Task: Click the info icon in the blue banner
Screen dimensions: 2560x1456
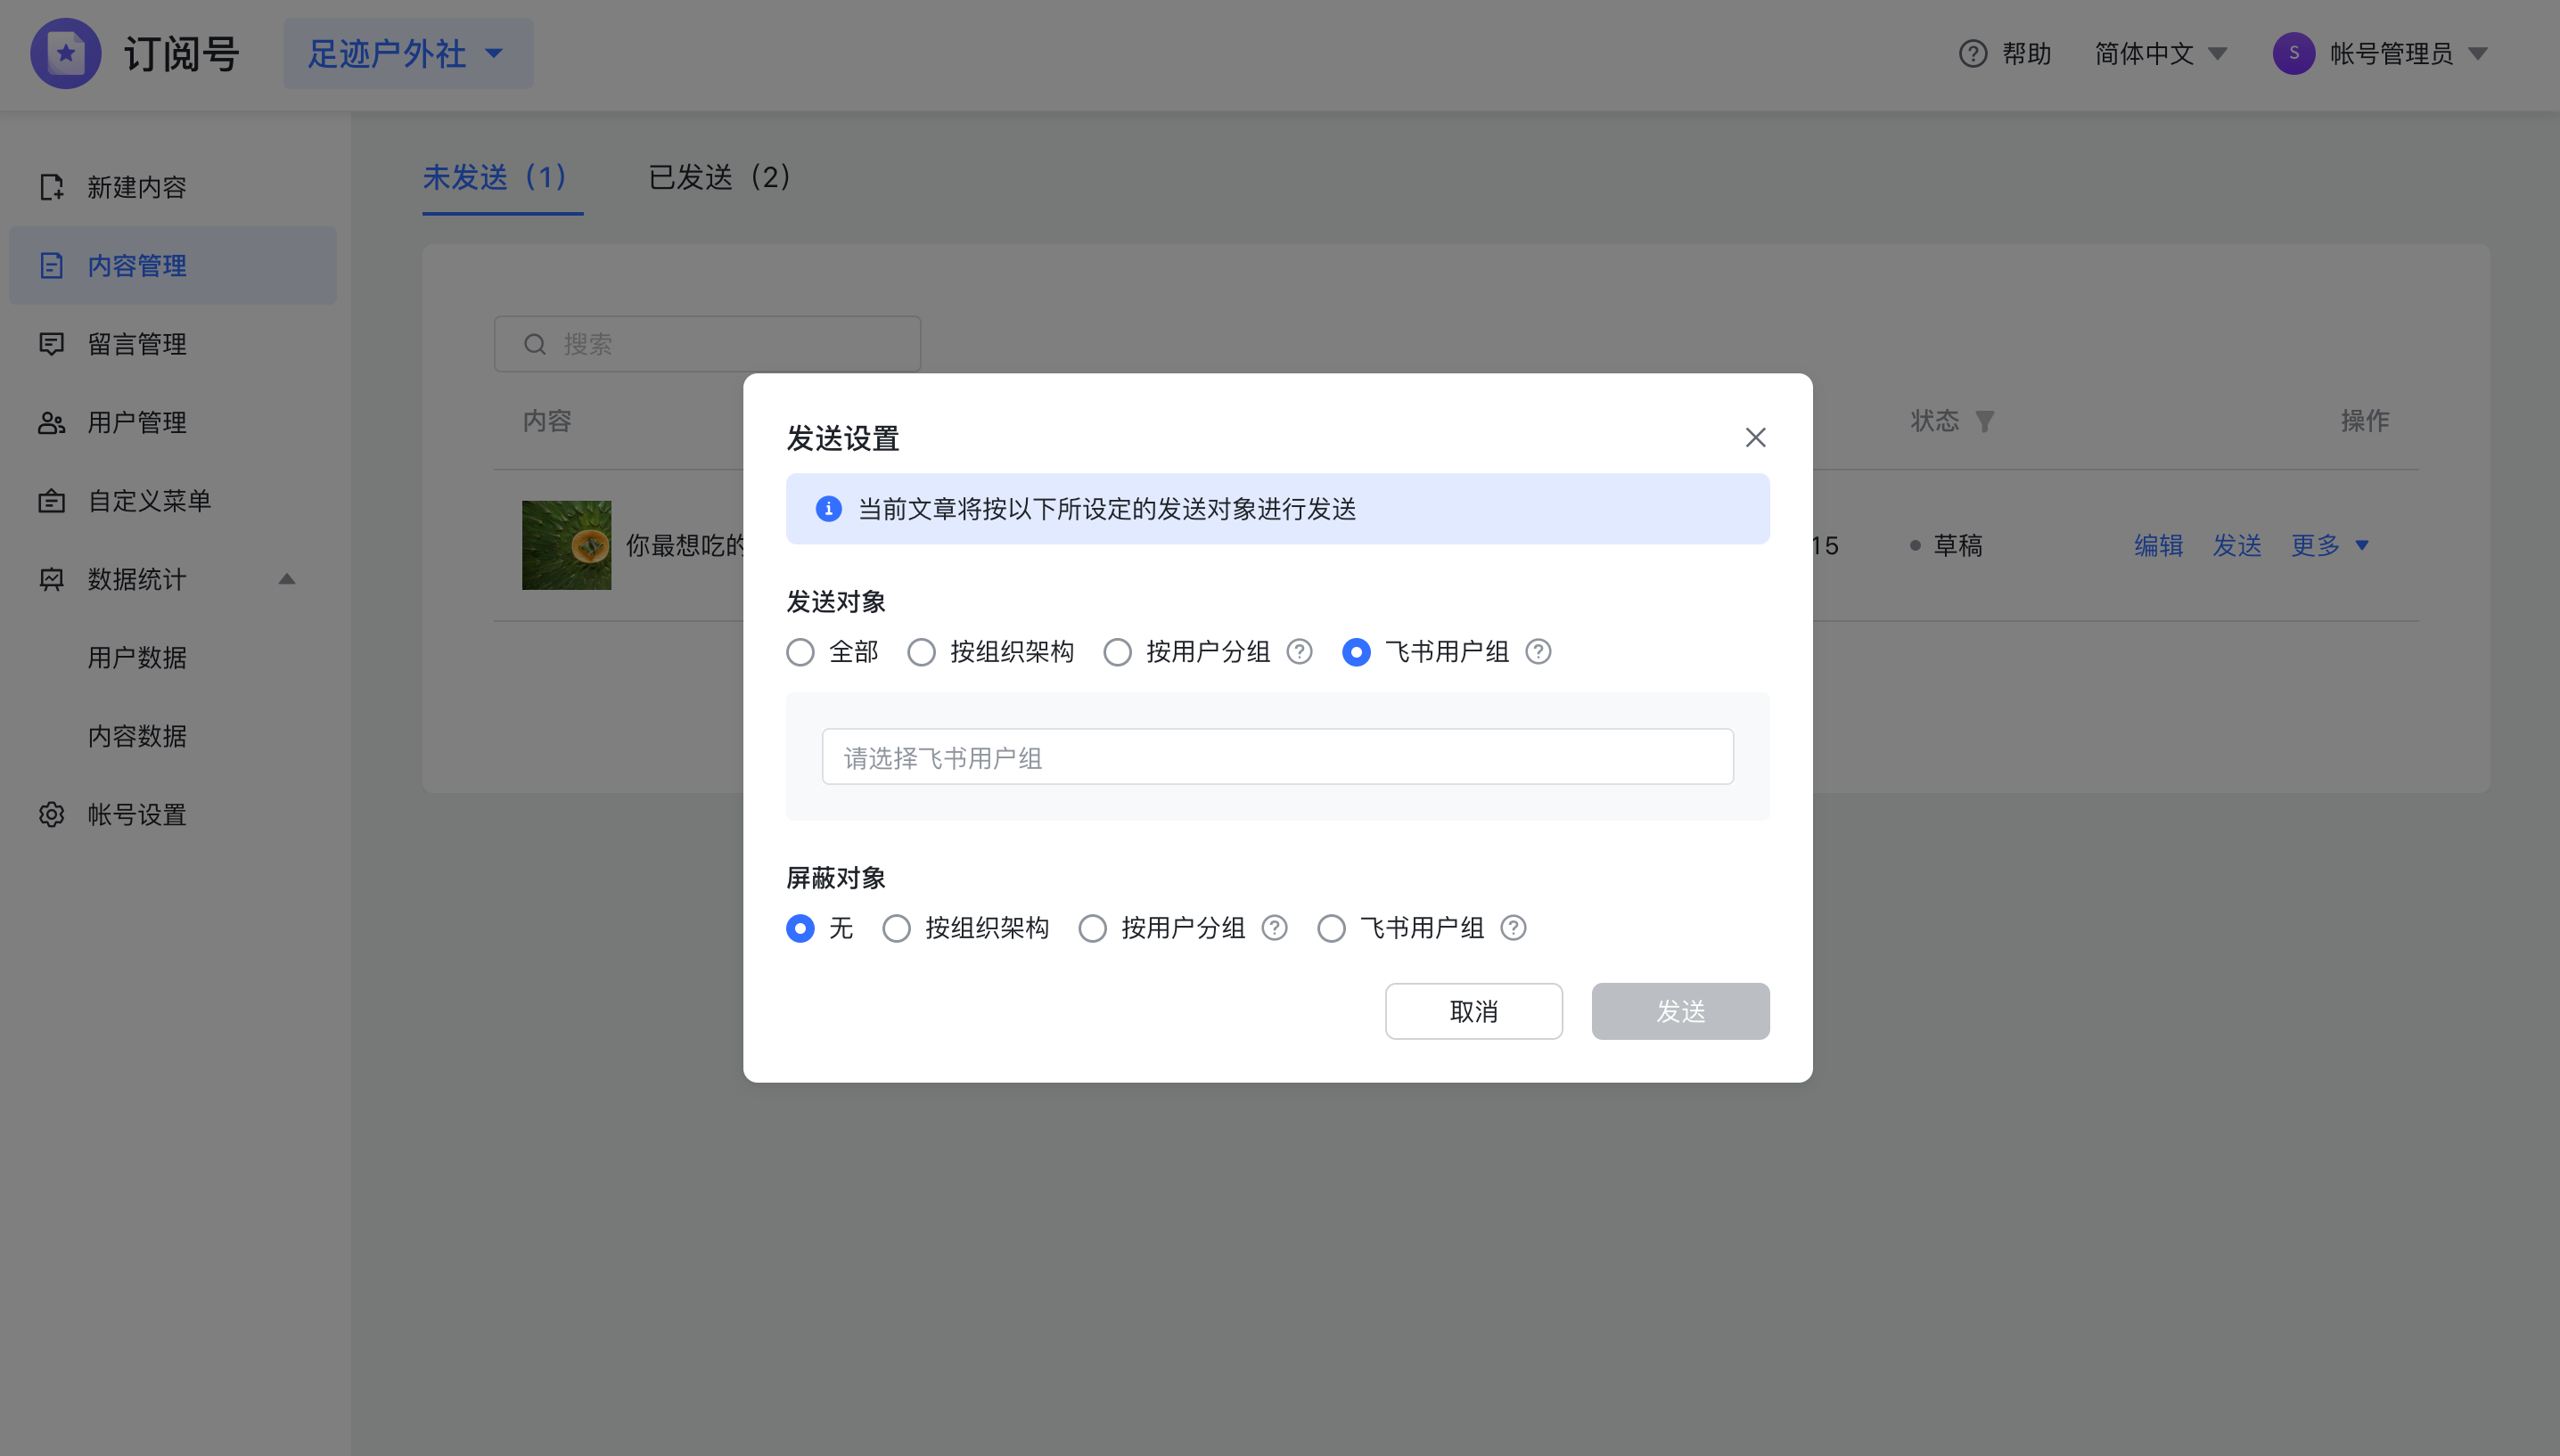Action: [x=829, y=509]
